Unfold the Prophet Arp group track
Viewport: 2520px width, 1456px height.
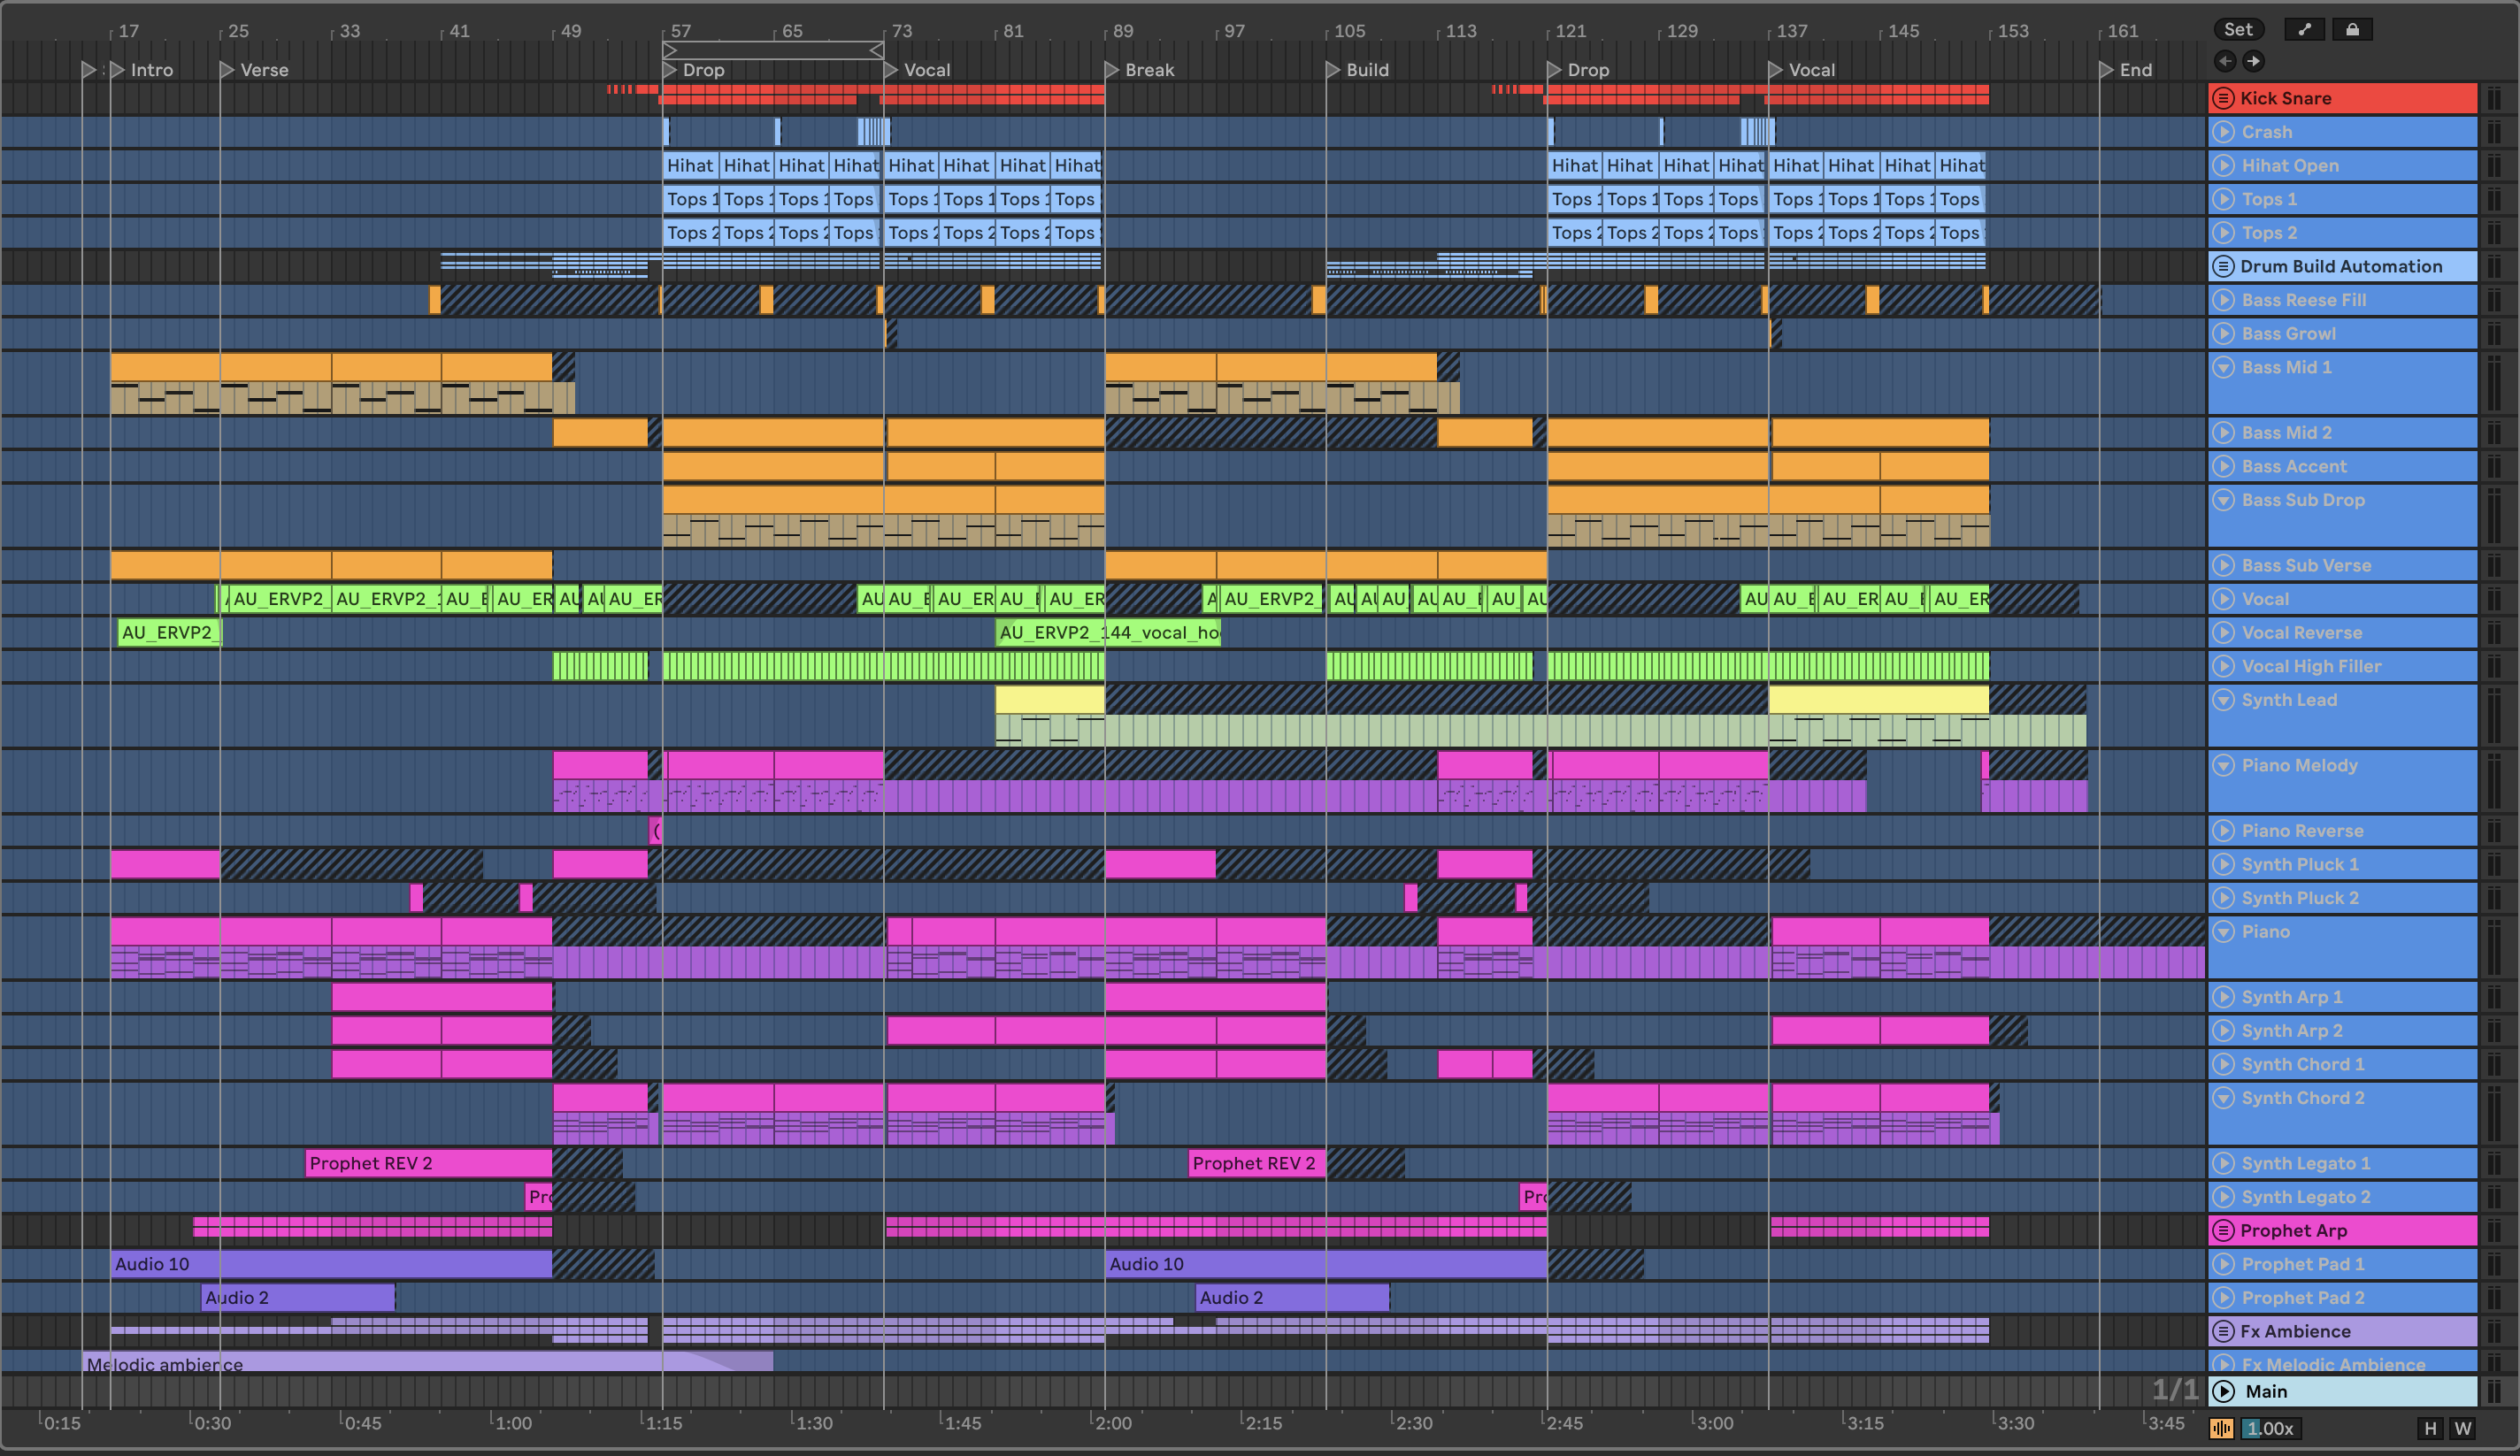[2223, 1230]
